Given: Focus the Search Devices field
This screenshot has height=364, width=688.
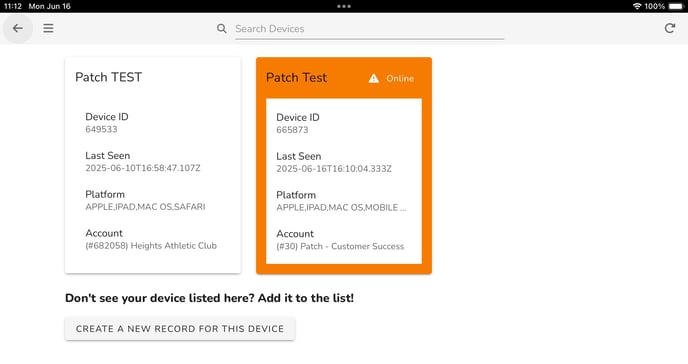Looking at the screenshot, I should pos(369,29).
